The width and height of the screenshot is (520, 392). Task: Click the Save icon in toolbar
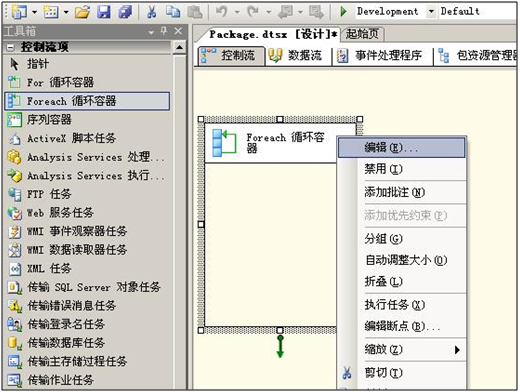coord(104,12)
